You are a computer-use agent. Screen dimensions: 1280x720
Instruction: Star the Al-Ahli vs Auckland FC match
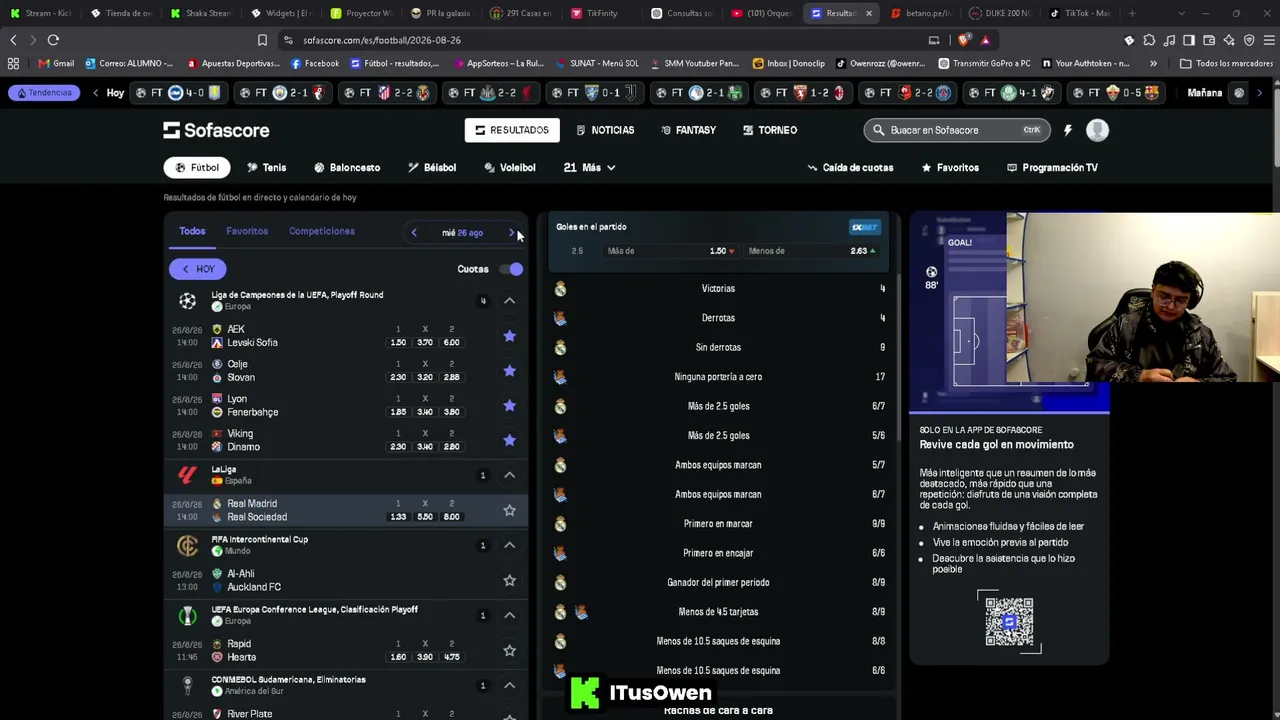point(509,580)
